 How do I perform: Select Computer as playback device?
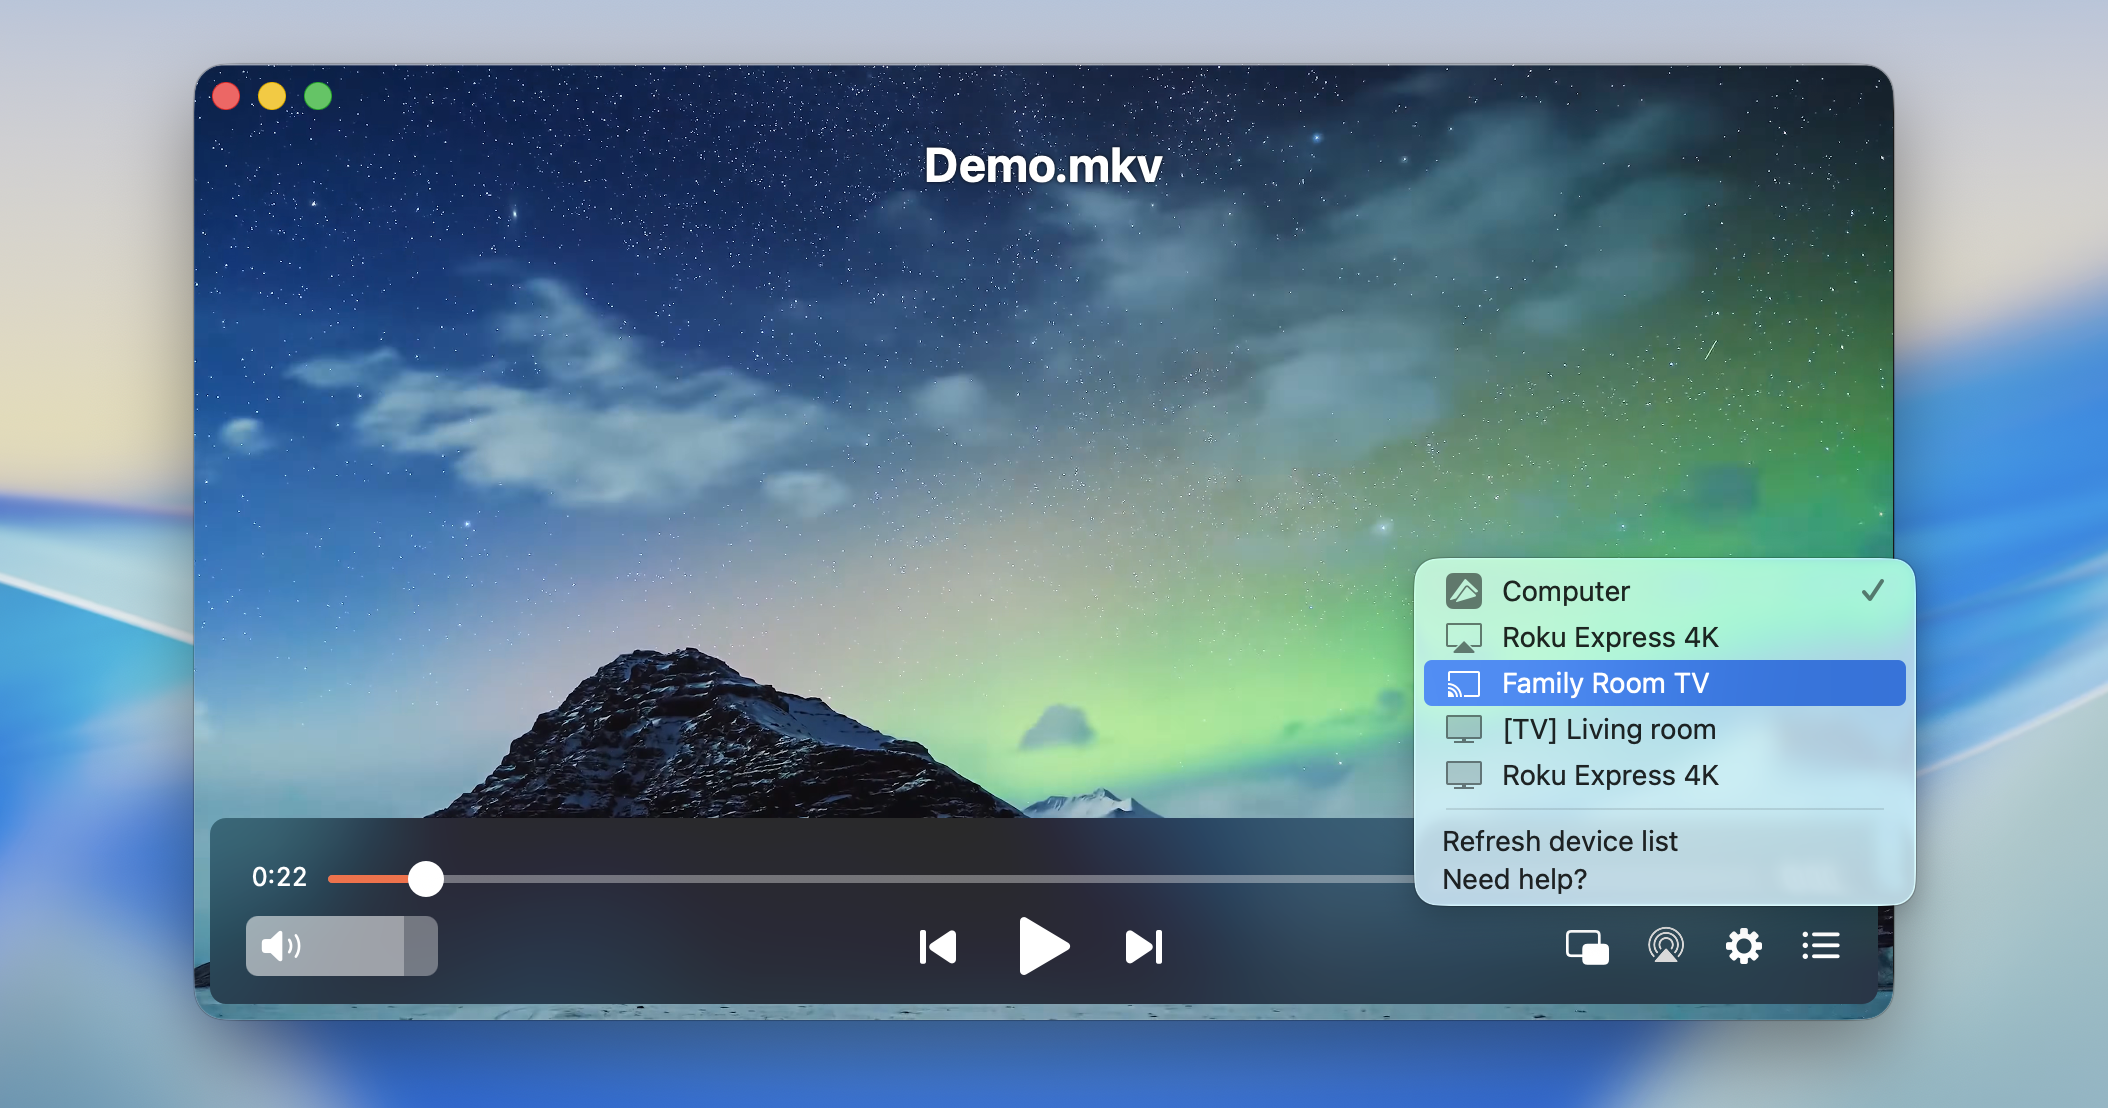point(1565,591)
